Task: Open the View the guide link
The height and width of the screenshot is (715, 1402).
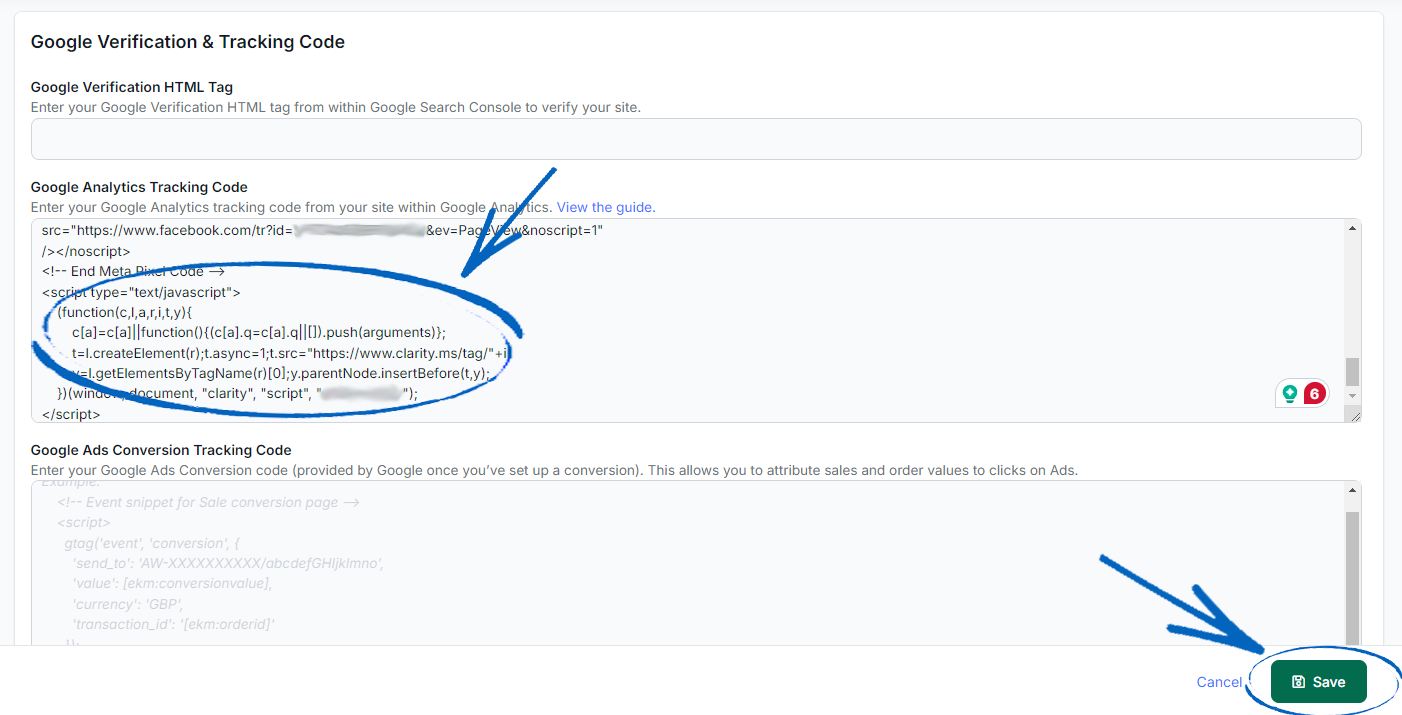Action: [x=606, y=207]
